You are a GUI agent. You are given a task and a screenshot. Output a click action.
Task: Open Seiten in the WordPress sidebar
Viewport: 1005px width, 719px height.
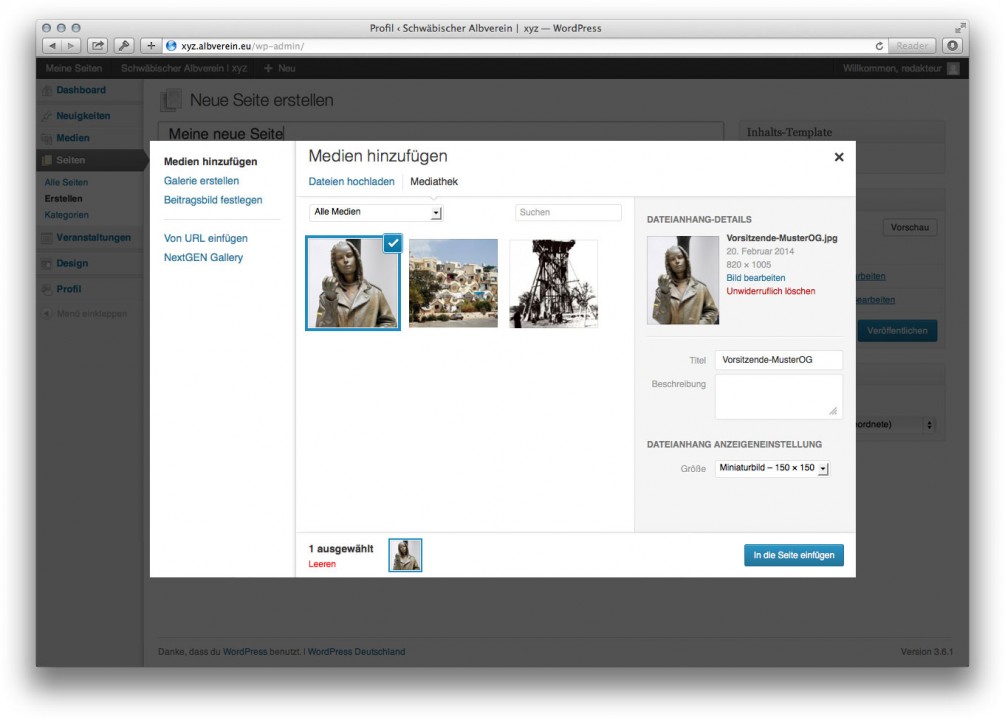coord(71,160)
